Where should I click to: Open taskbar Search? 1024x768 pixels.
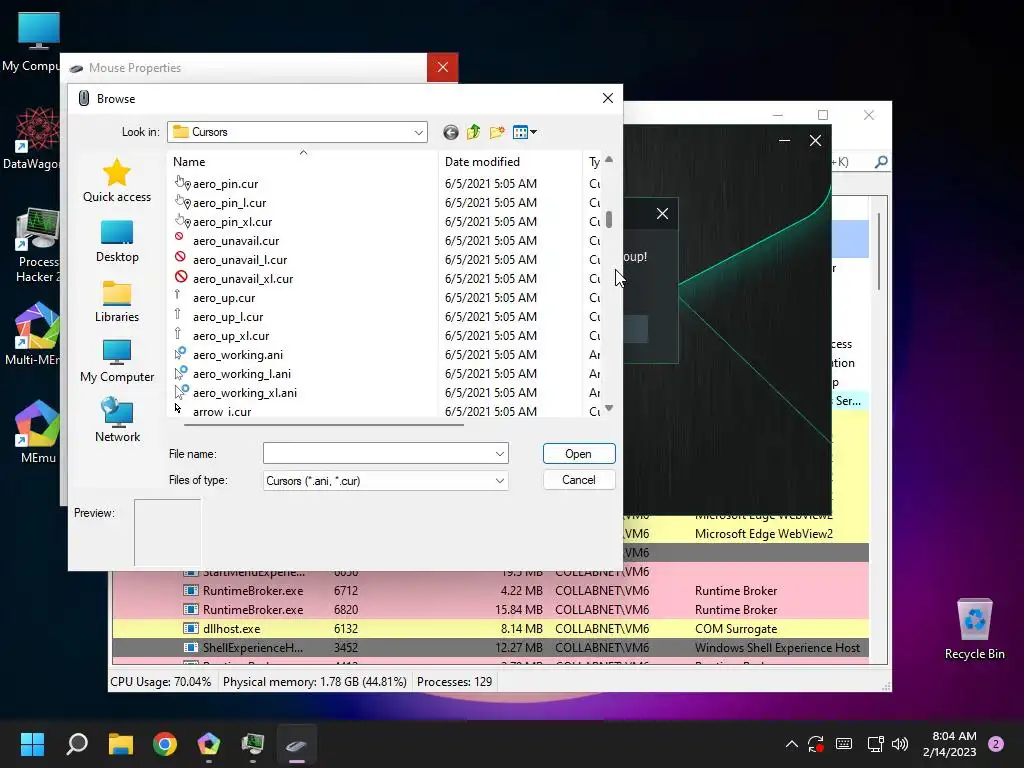(77, 744)
